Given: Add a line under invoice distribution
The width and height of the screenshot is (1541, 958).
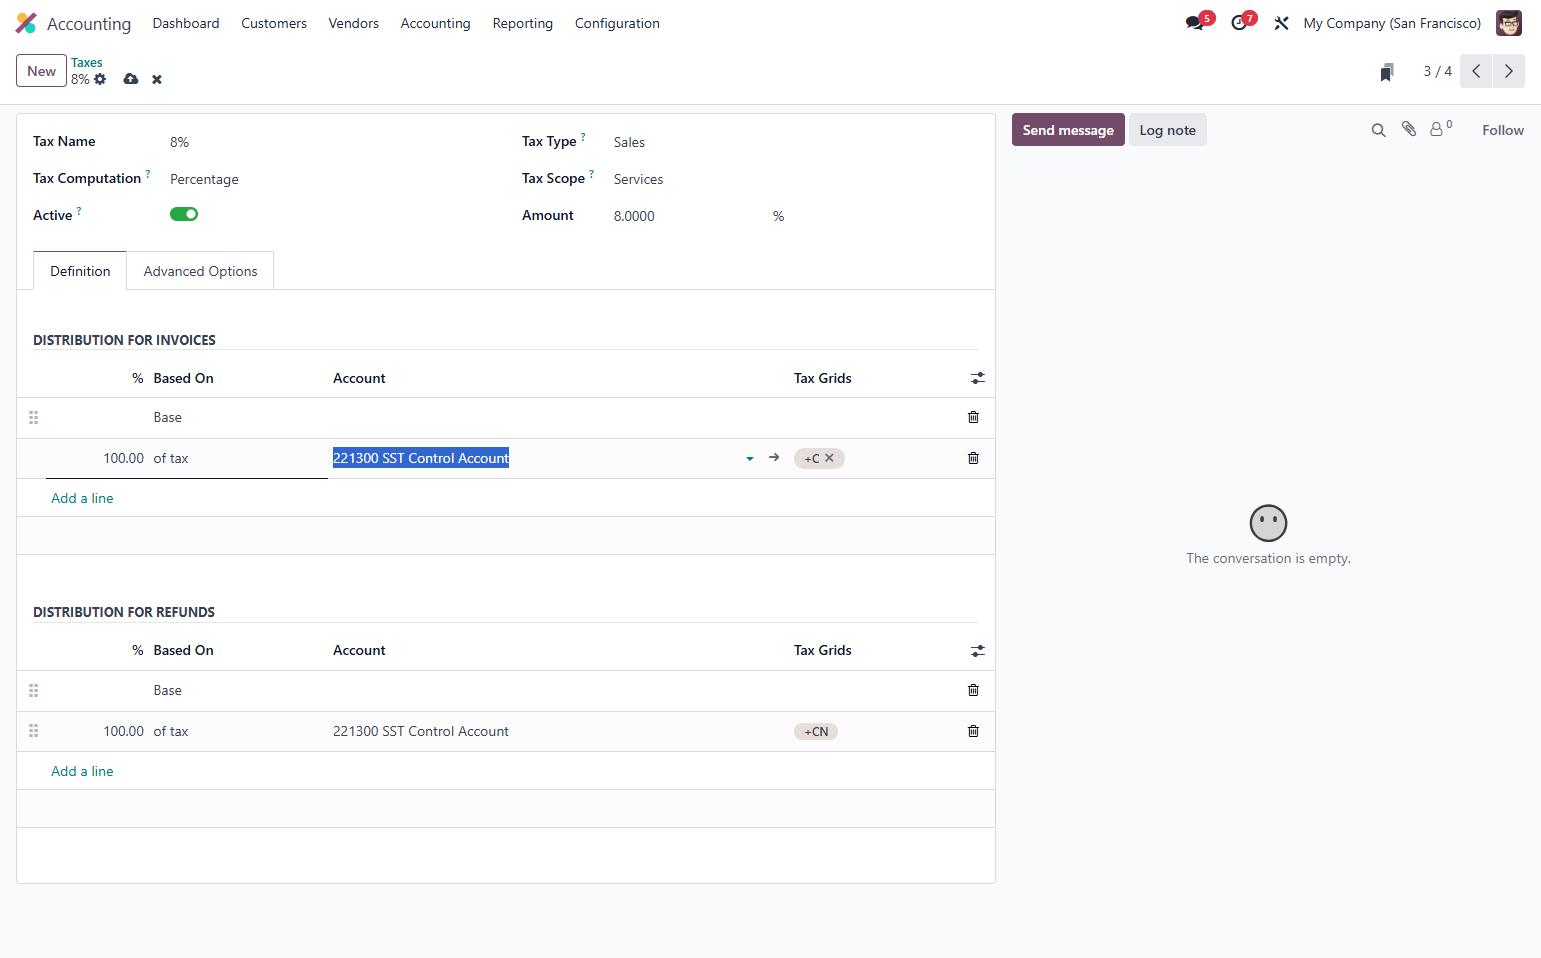Looking at the screenshot, I should click(82, 498).
